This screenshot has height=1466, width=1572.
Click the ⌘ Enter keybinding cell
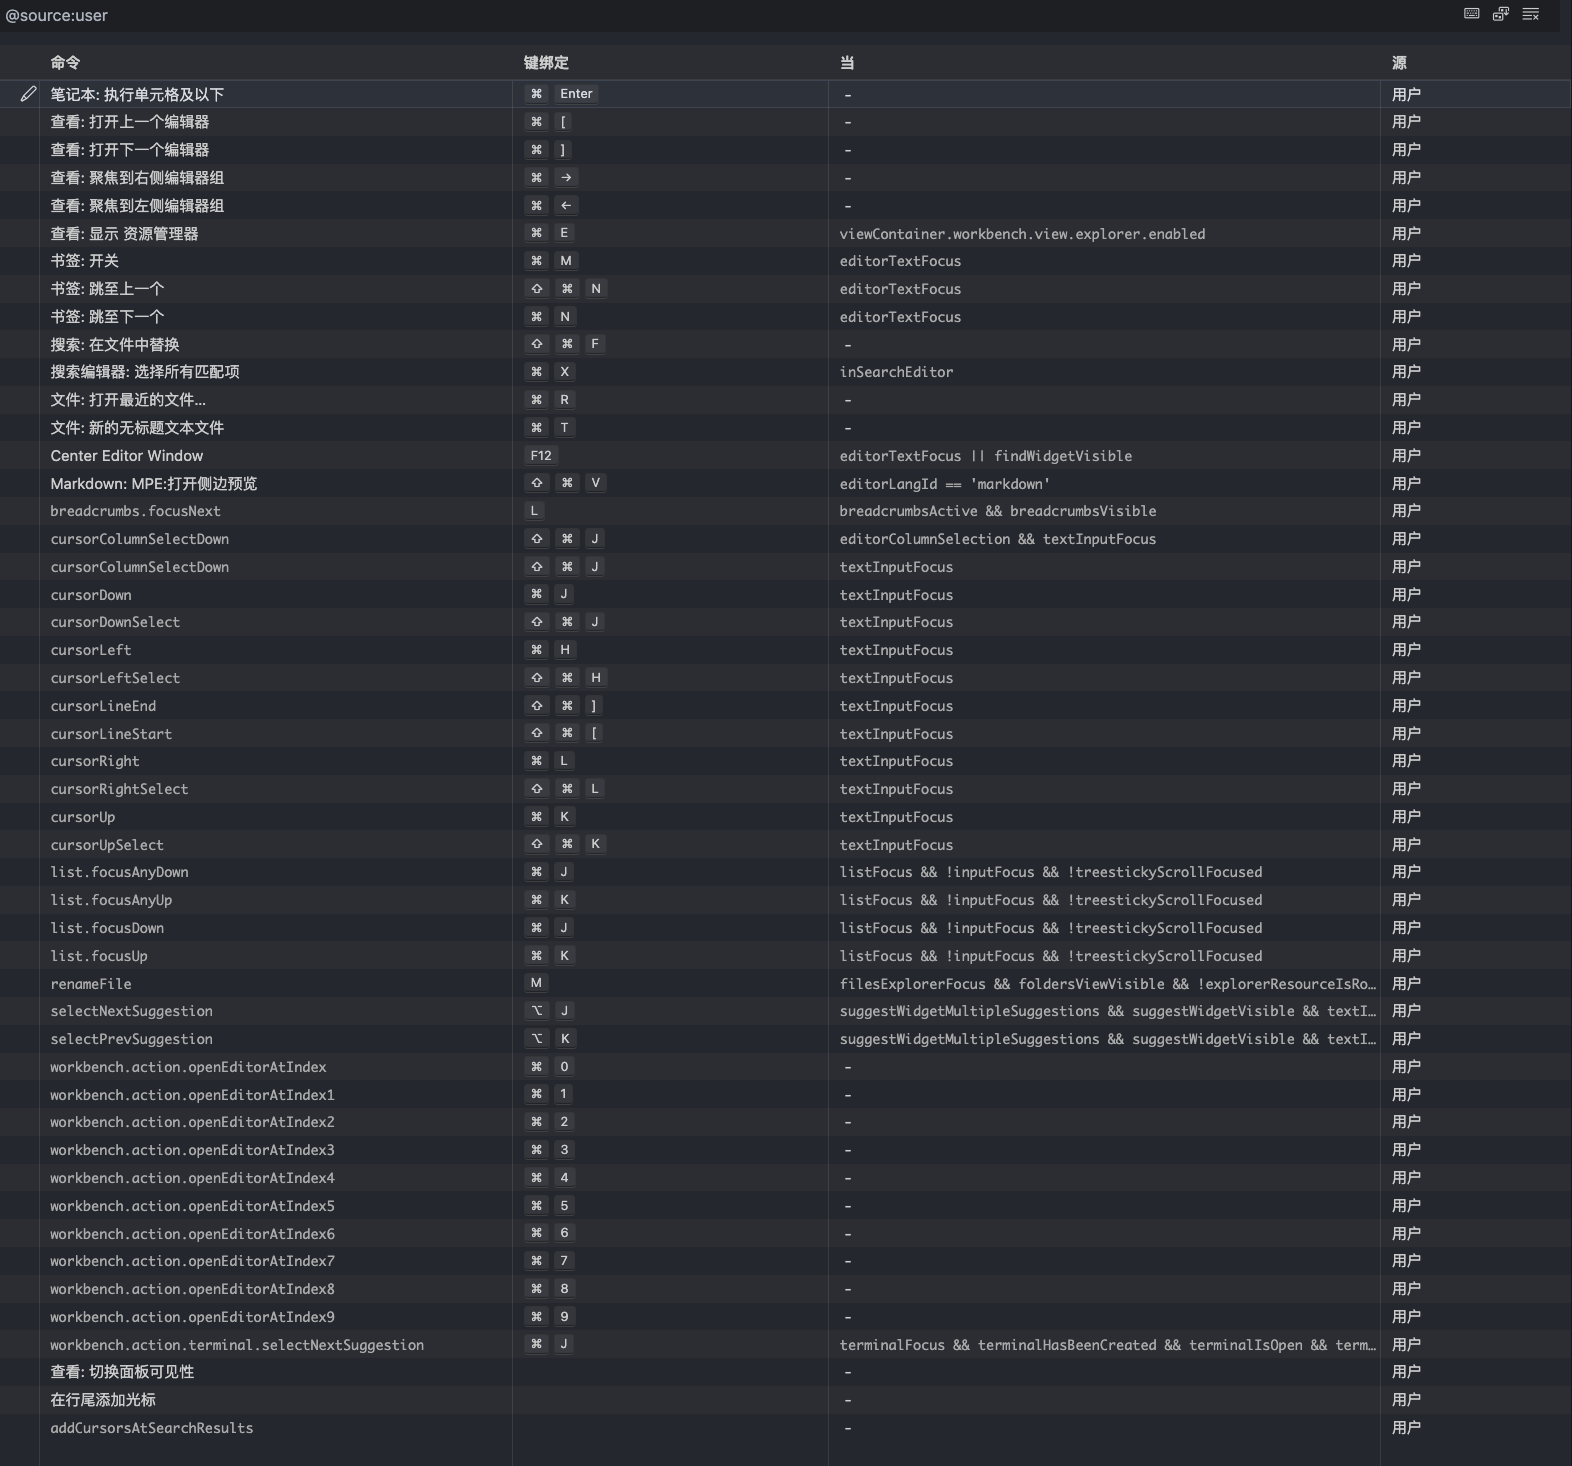click(563, 94)
